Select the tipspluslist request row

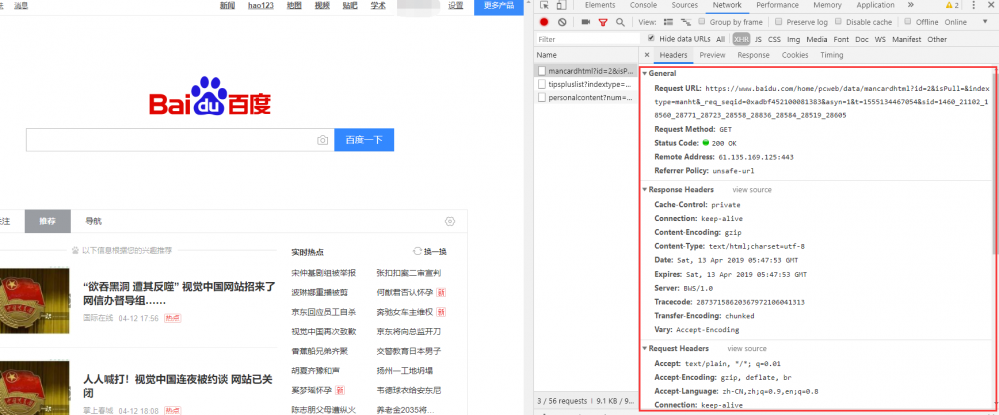(586, 84)
